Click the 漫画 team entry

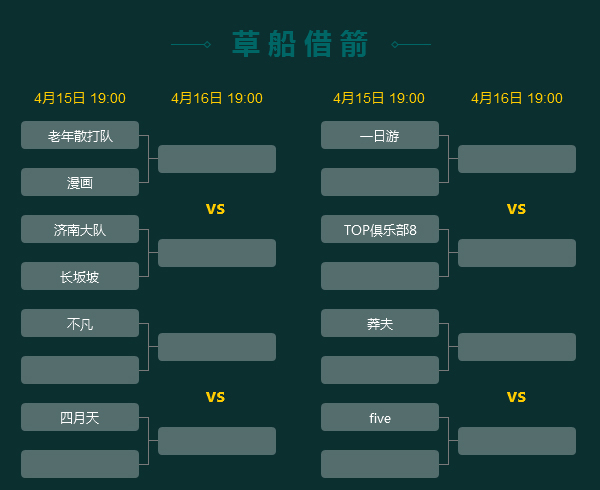click(80, 182)
